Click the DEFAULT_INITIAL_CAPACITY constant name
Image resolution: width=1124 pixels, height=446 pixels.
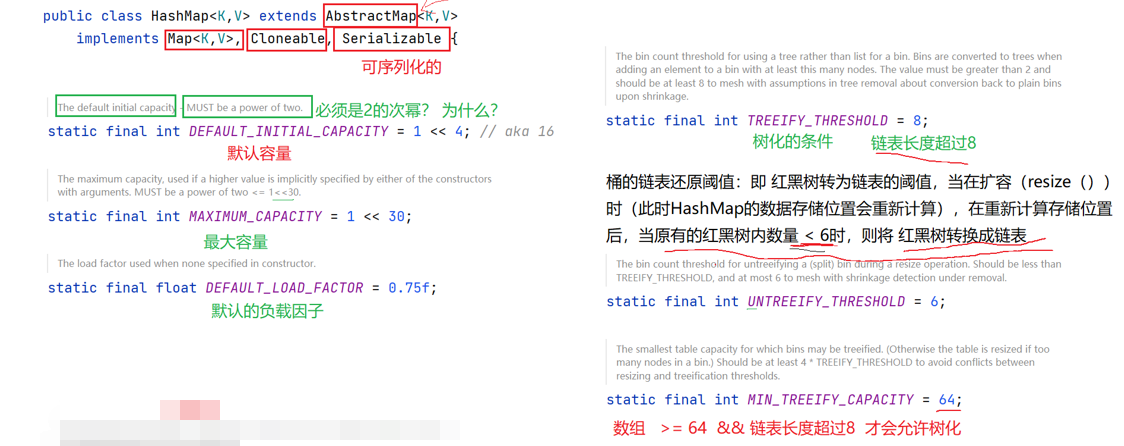288,132
